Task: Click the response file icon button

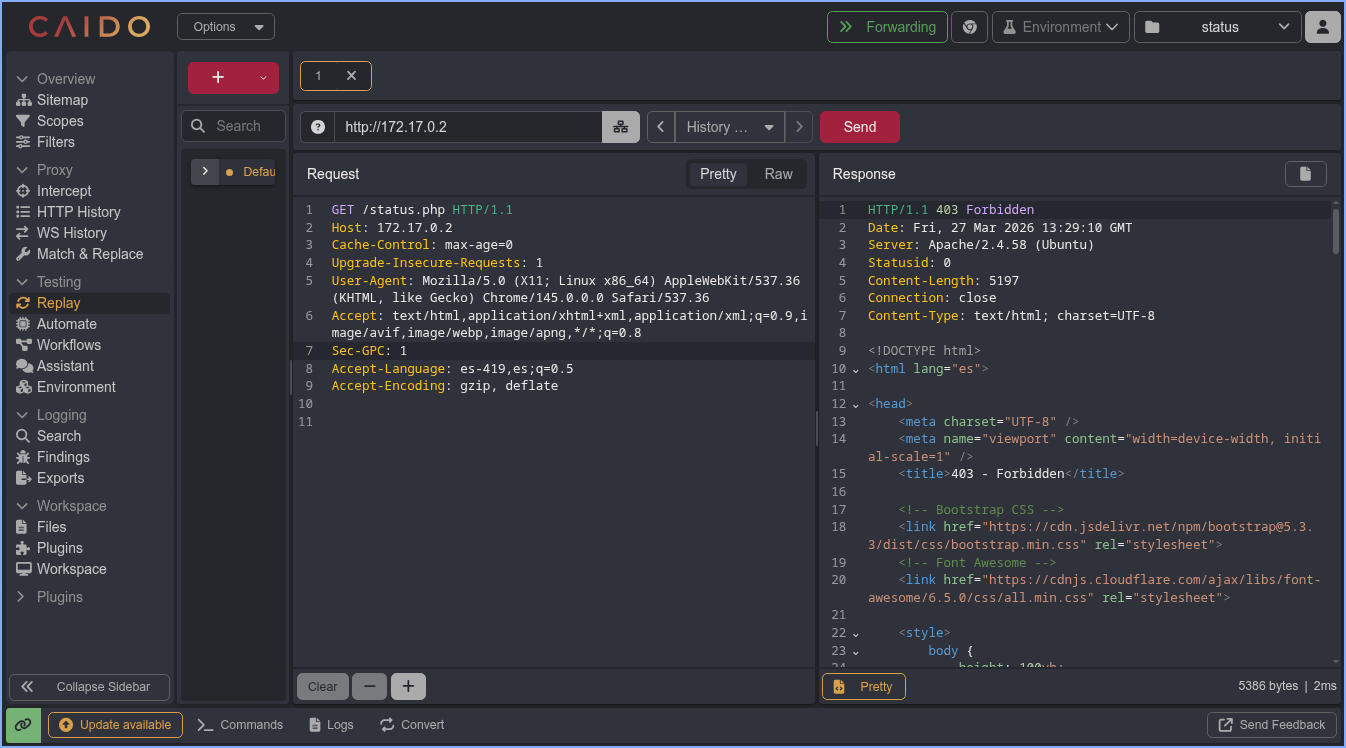Action: [x=1305, y=174]
